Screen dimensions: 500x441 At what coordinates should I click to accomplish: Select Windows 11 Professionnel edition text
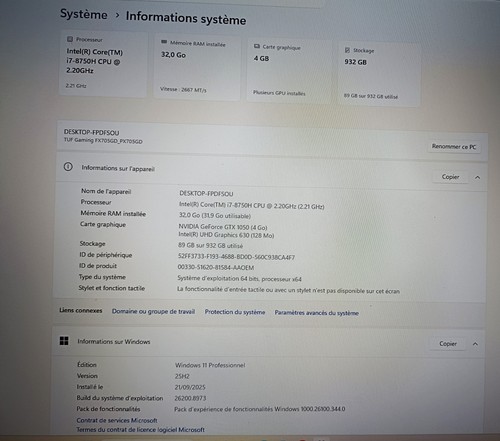[210, 365]
